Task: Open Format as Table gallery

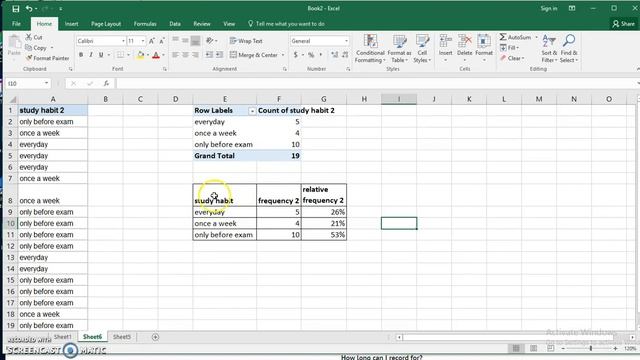Action: [x=399, y=49]
